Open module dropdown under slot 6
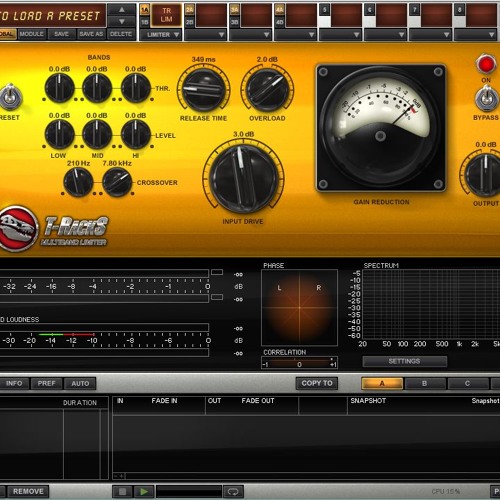Image resolution: width=500 pixels, height=500 pixels. pos(386,34)
